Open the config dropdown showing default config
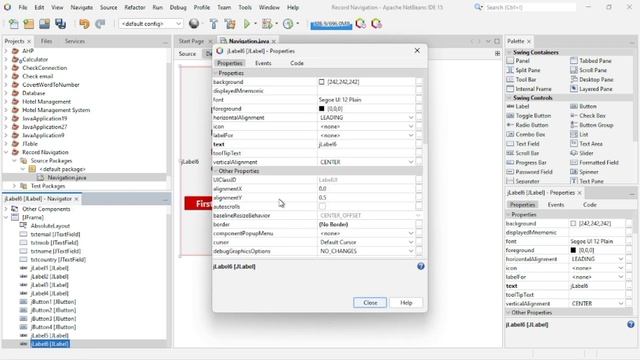This screenshot has height=360, width=640. click(x=151, y=24)
